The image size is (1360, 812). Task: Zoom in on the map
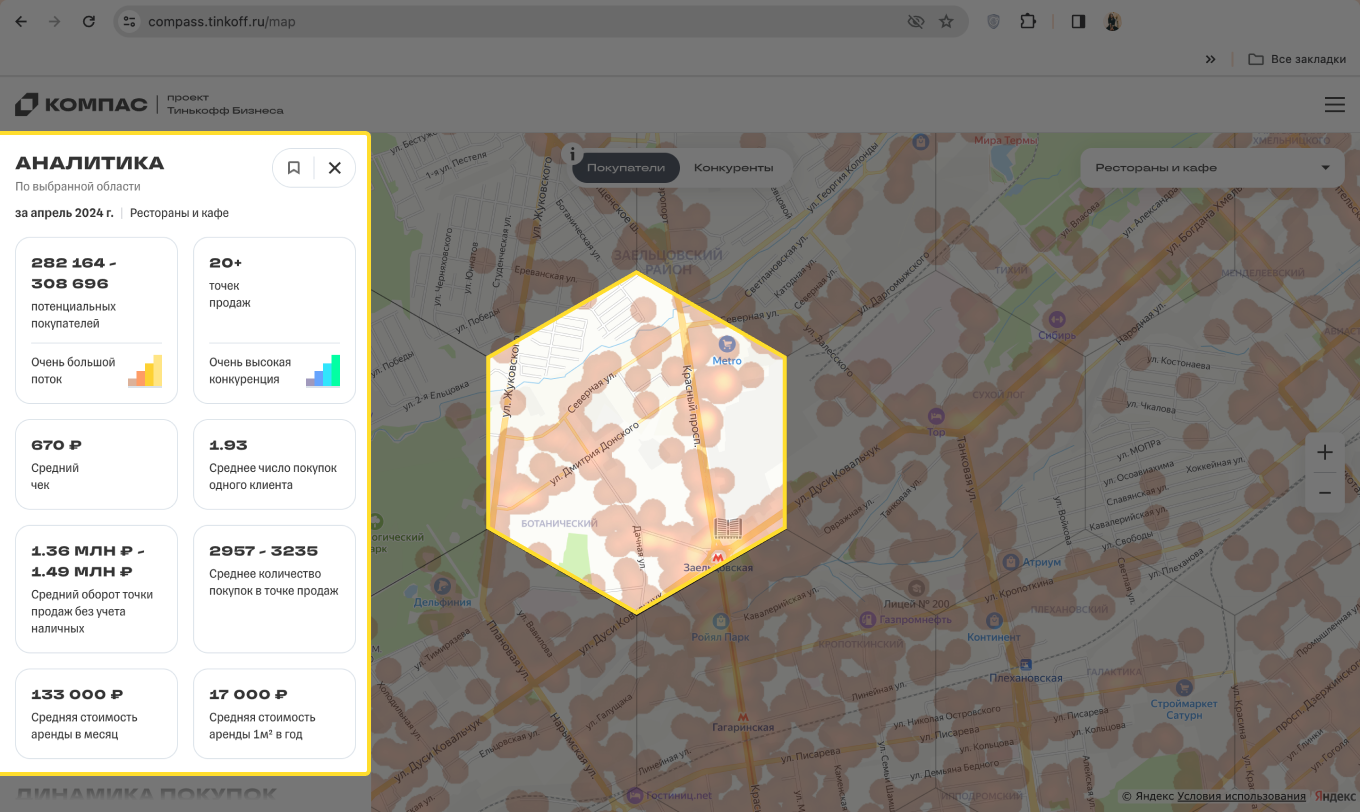[x=1324, y=453]
